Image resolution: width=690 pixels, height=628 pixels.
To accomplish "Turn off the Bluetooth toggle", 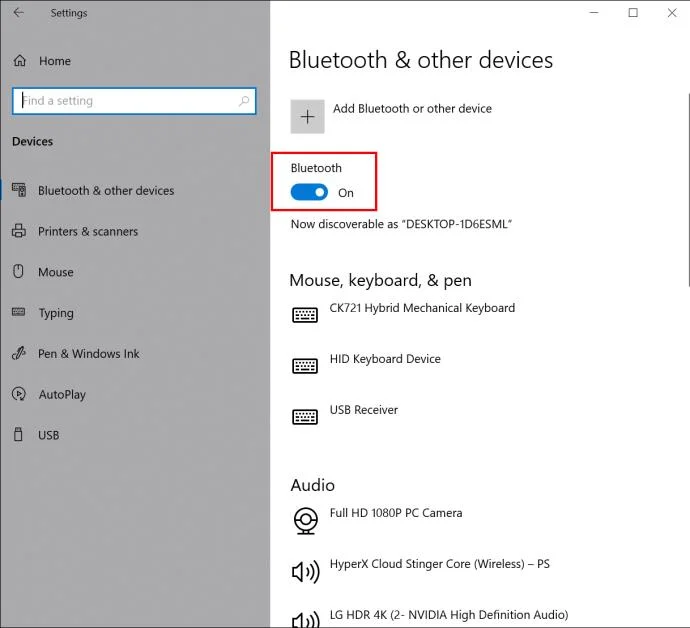I will (309, 192).
